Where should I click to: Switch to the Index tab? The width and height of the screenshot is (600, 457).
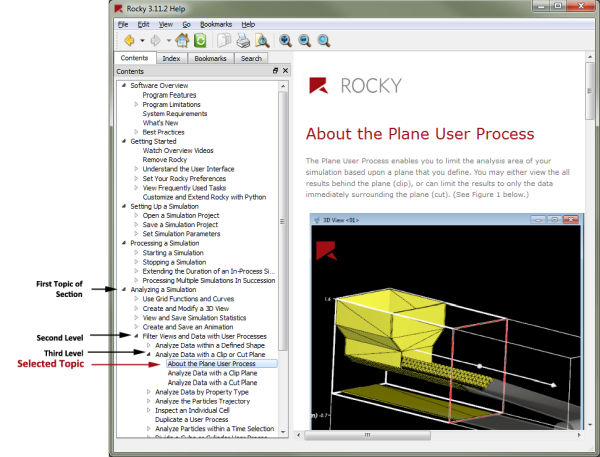(x=172, y=59)
